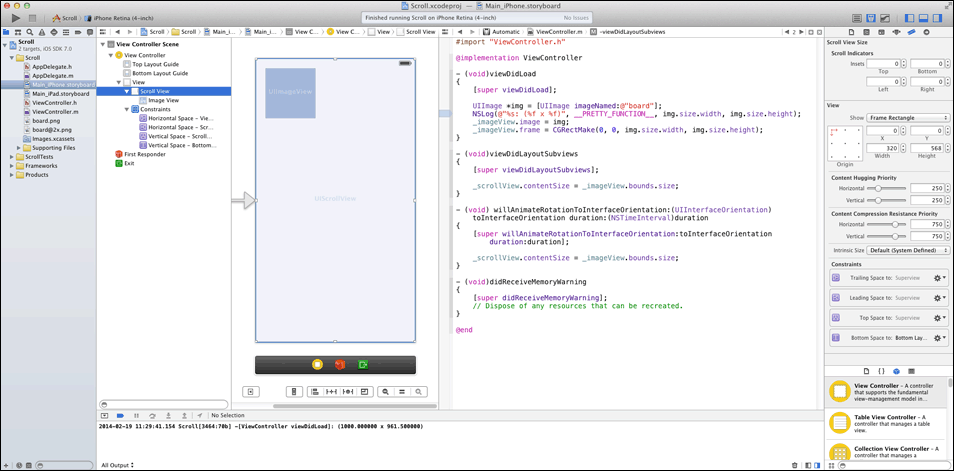954x471 pixels.
Task: Open the All Output console filter
Action: point(118,464)
